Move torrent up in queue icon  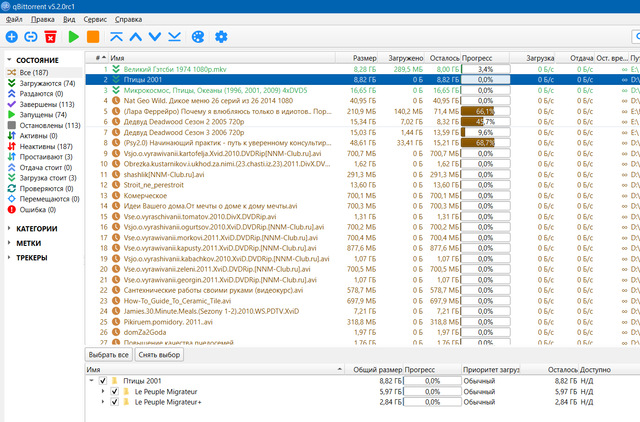tap(136, 37)
